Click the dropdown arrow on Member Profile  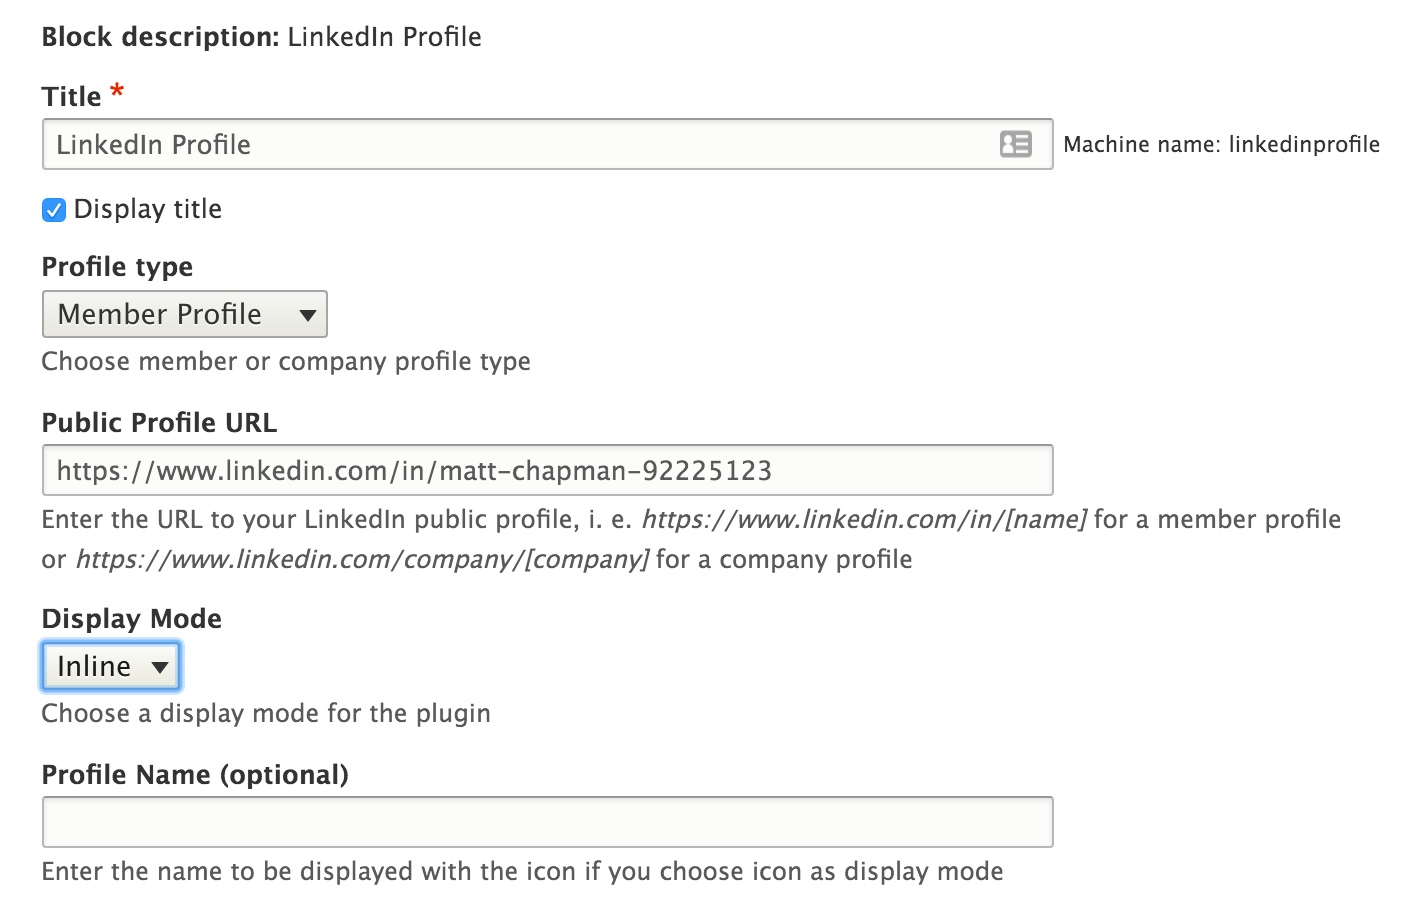click(307, 314)
